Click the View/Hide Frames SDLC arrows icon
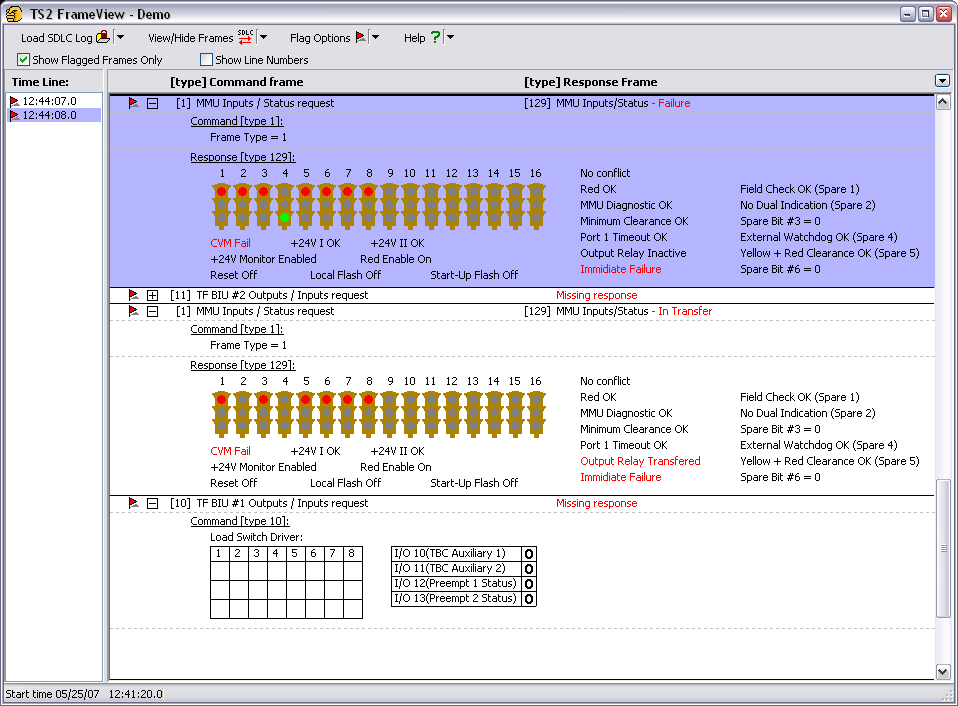This screenshot has width=958, height=706. (245, 38)
